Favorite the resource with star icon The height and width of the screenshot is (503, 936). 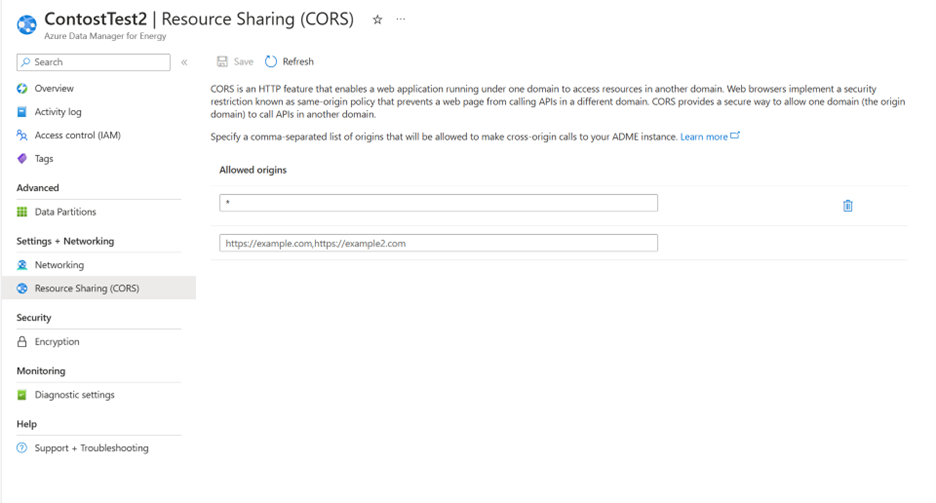click(x=377, y=19)
